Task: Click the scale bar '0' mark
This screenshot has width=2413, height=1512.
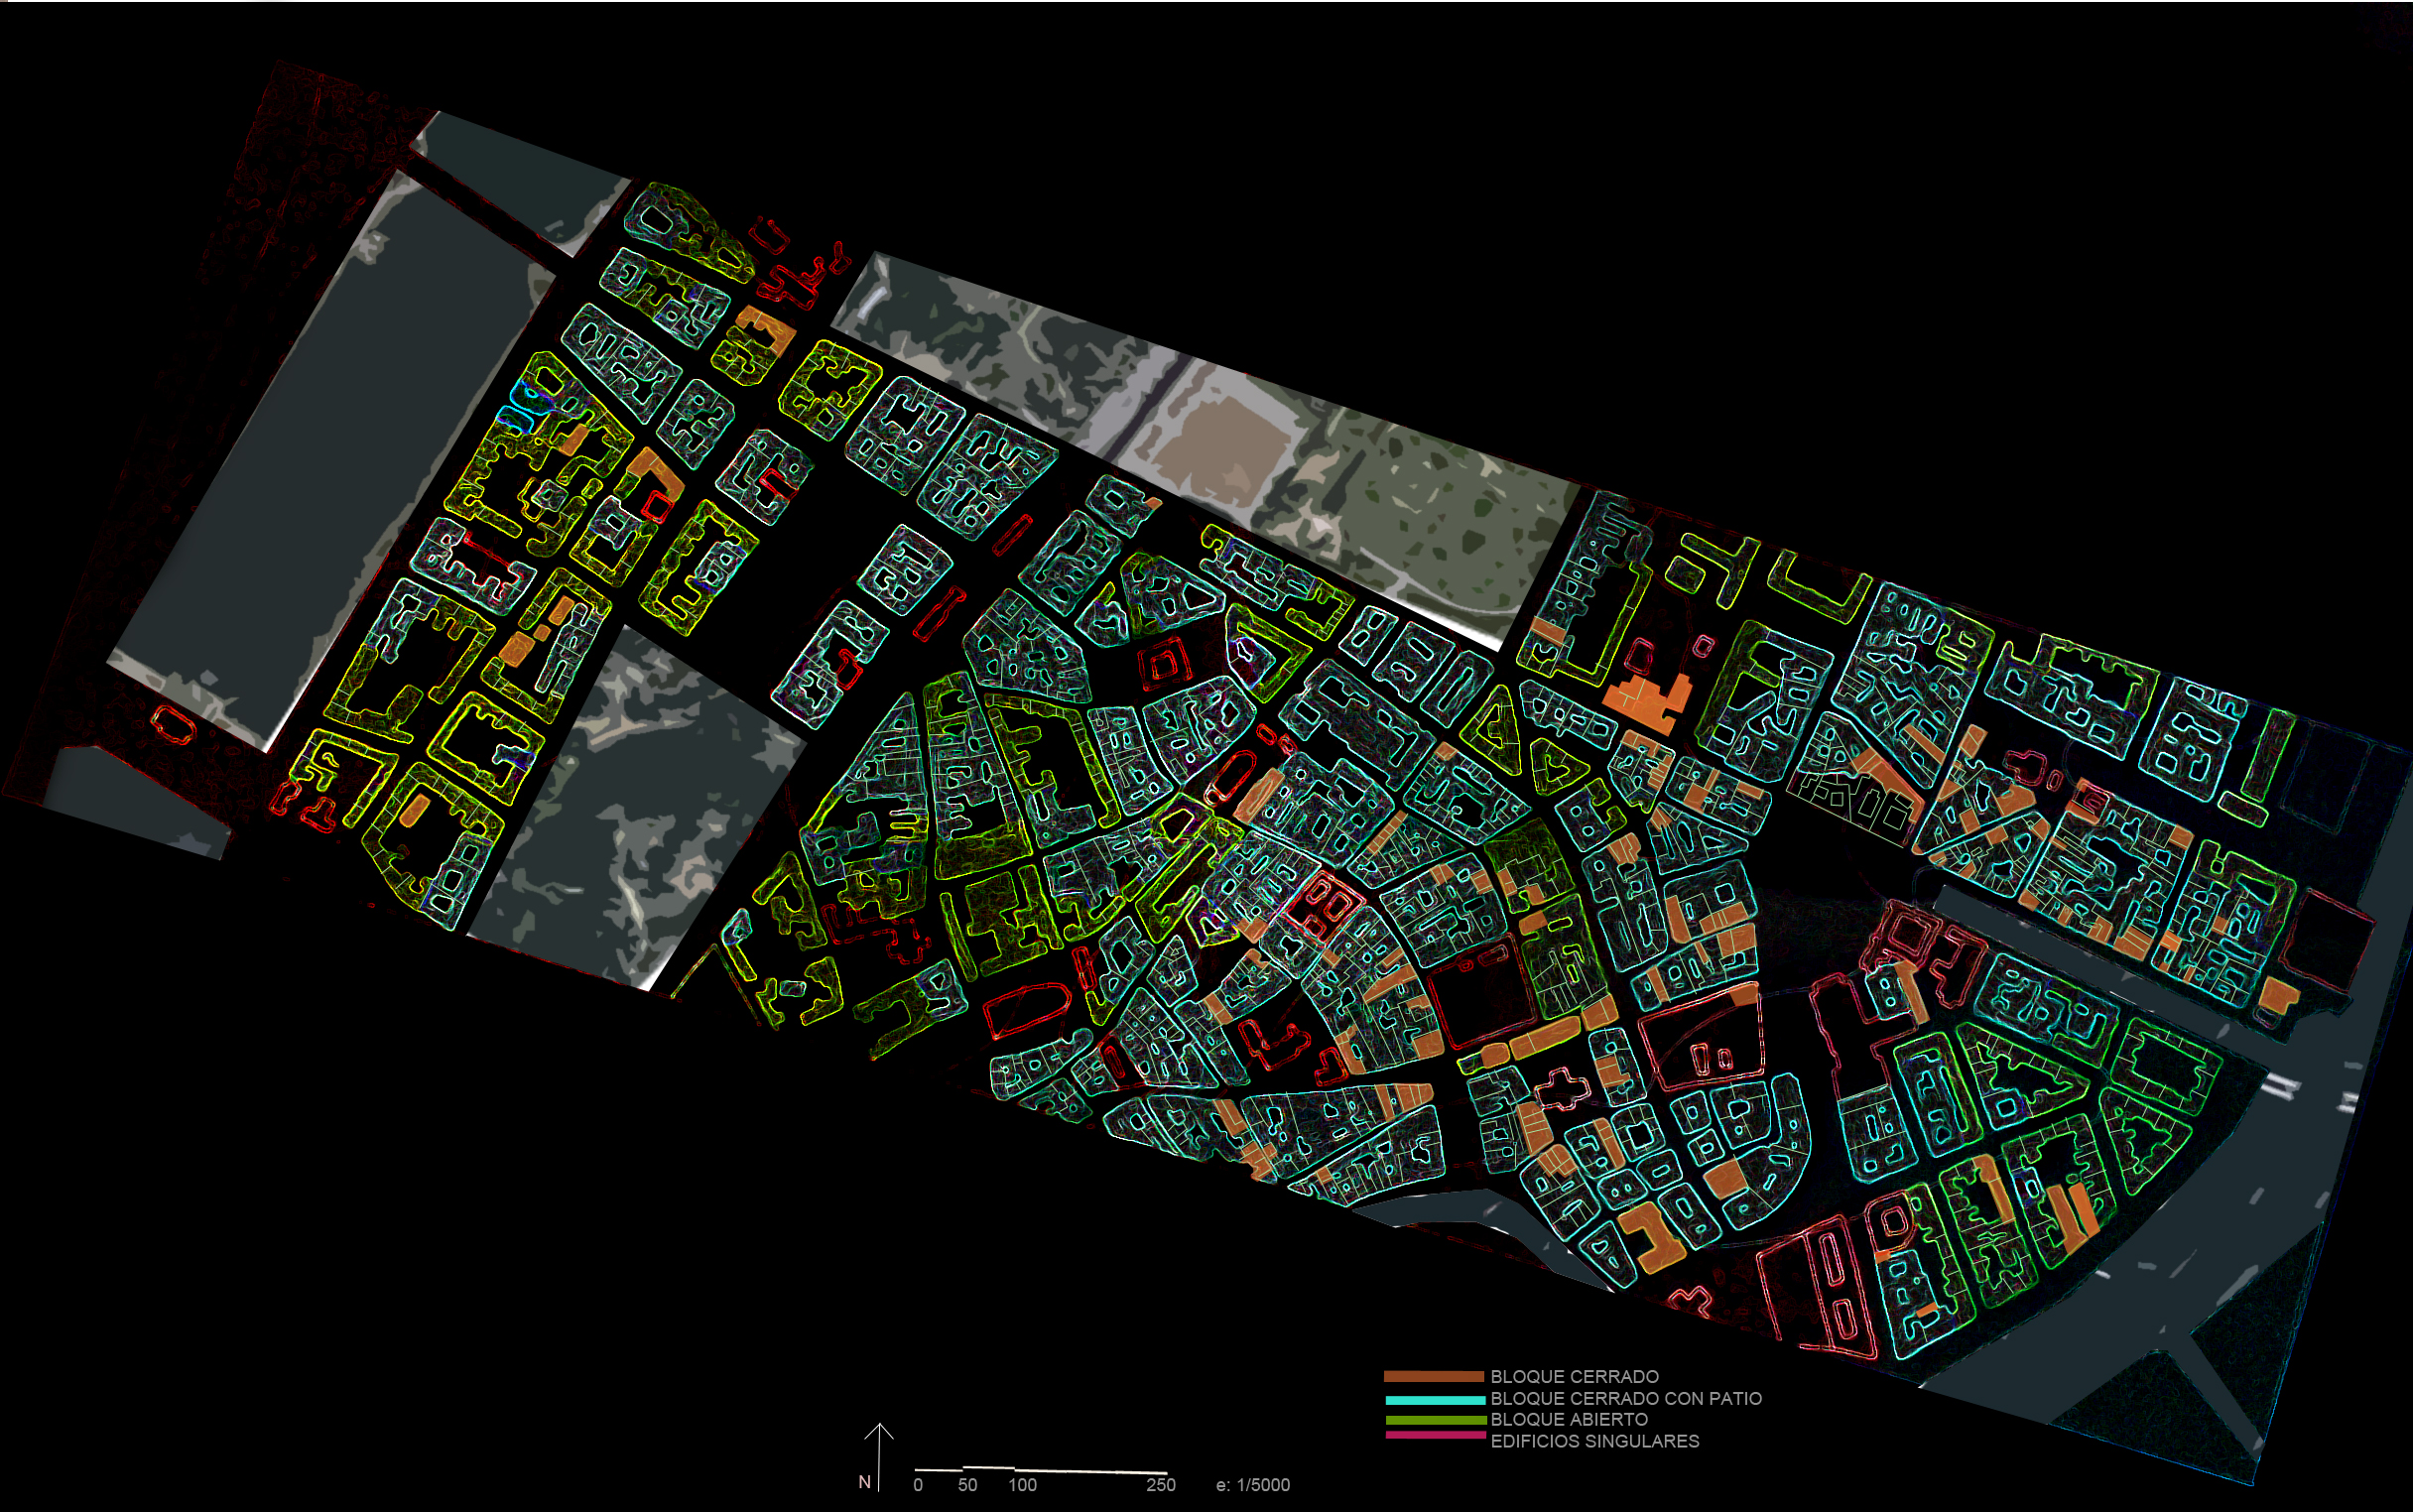Action: pyautogui.click(x=918, y=1485)
